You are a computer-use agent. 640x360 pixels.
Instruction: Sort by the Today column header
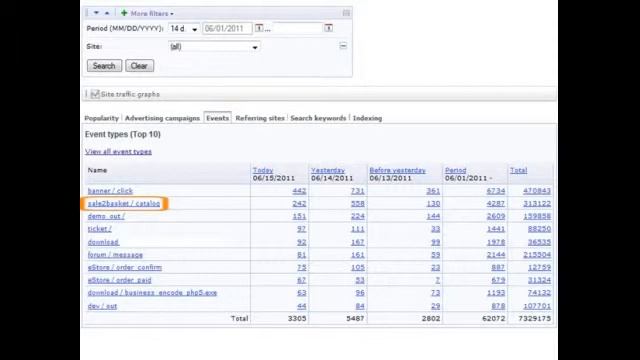(x=263, y=170)
